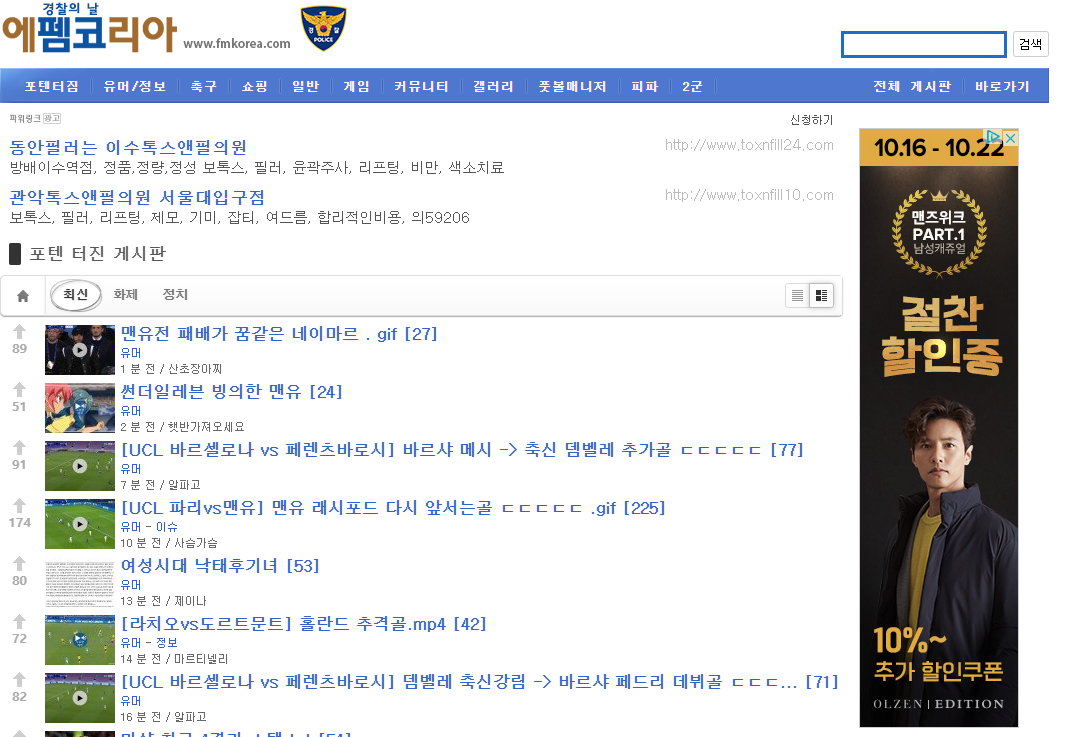Screen dimensions: 1090x737
Task: Open the 풋볼매니저 menu
Action: (573, 86)
